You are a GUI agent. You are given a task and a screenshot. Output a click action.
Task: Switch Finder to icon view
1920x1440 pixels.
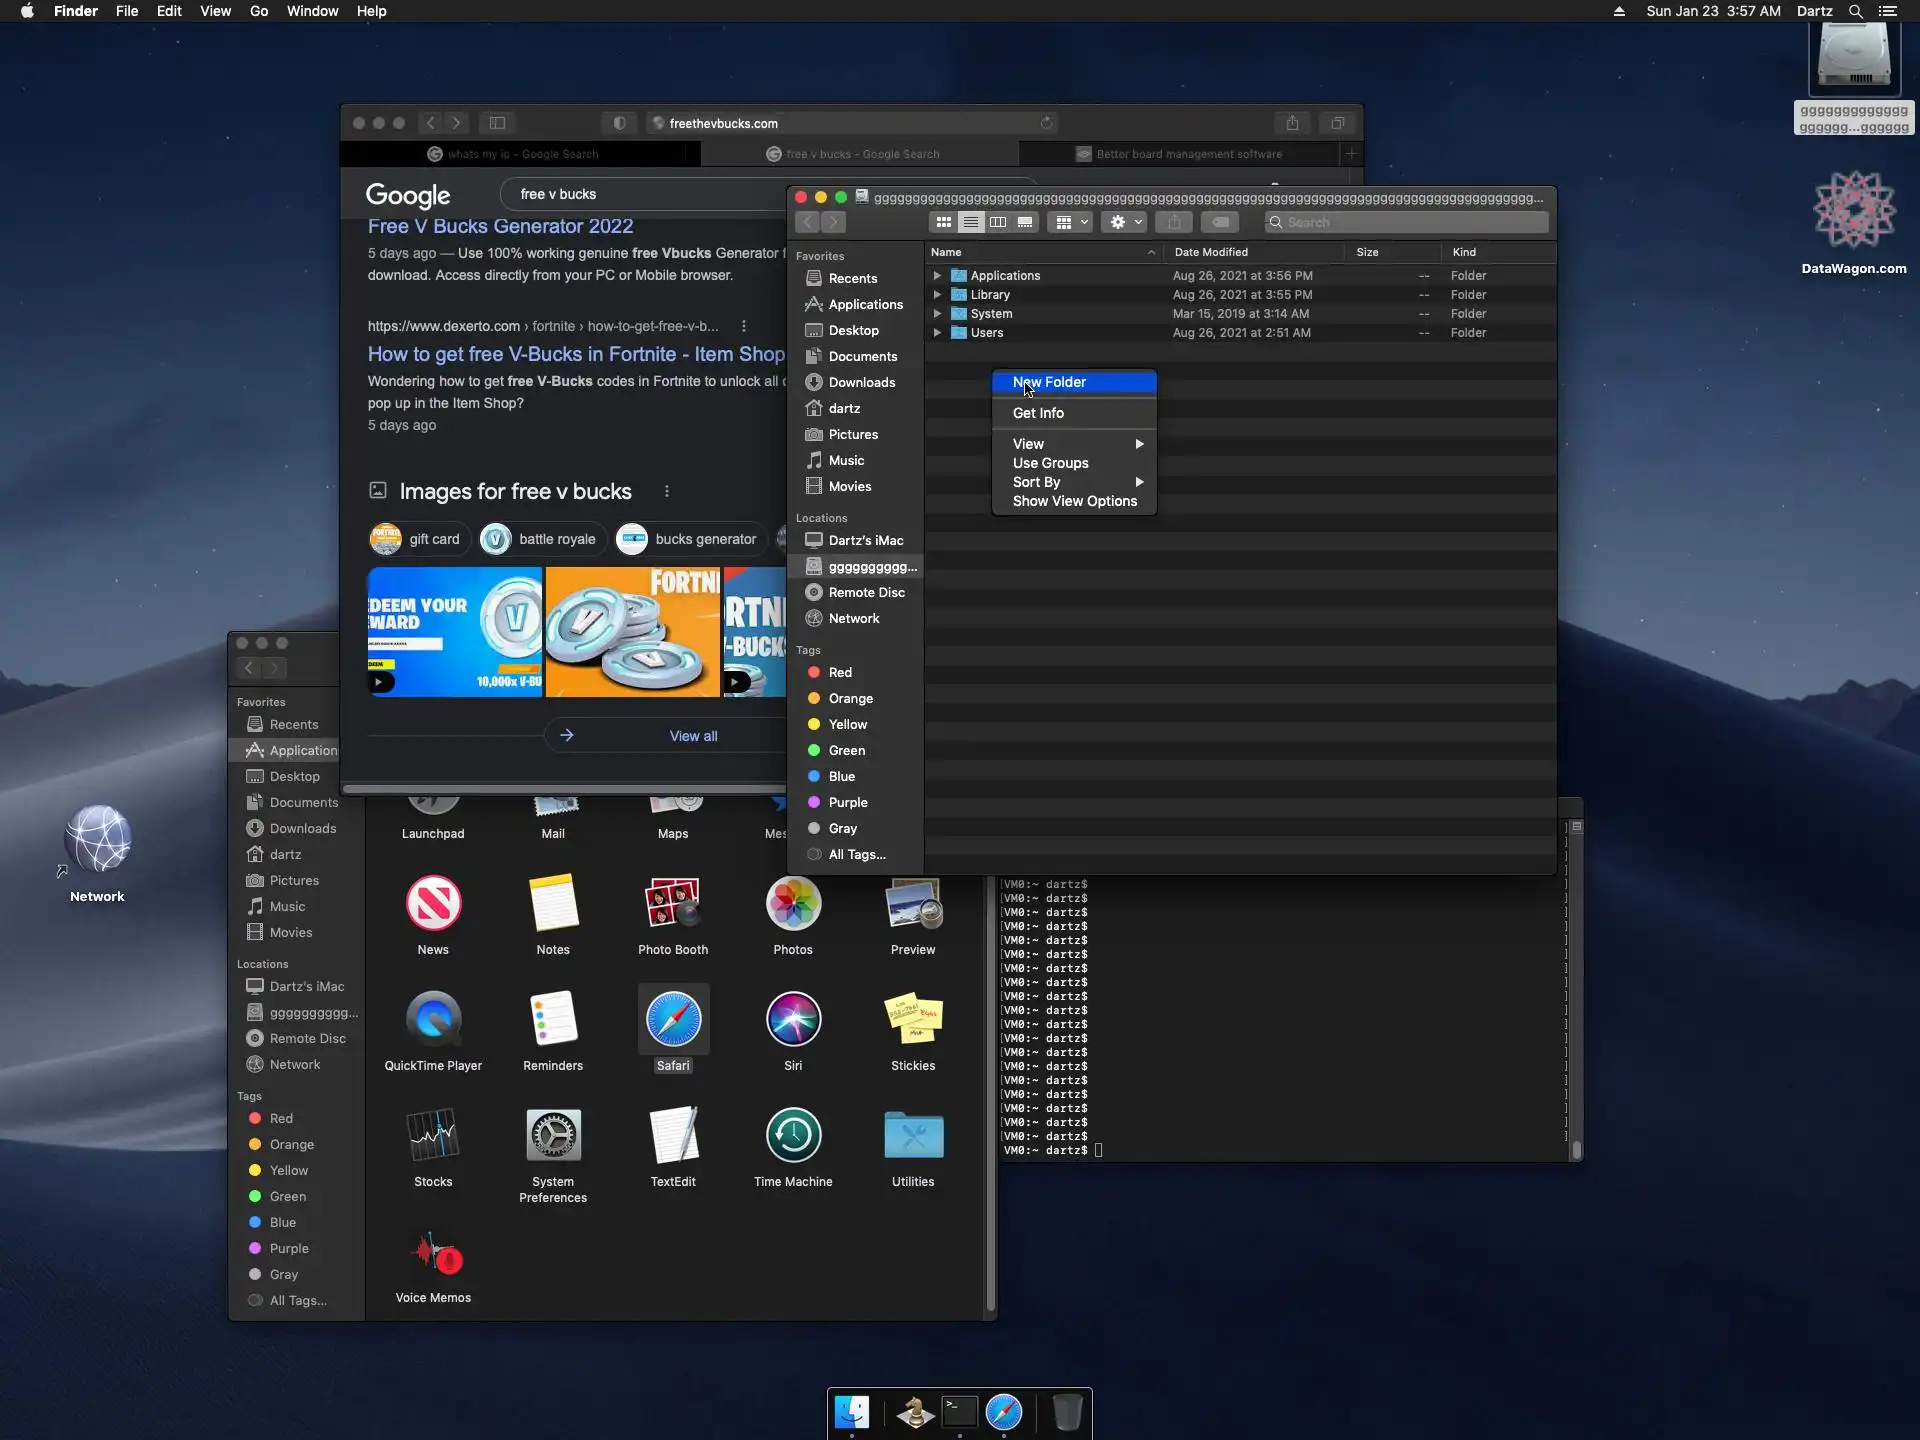(943, 222)
